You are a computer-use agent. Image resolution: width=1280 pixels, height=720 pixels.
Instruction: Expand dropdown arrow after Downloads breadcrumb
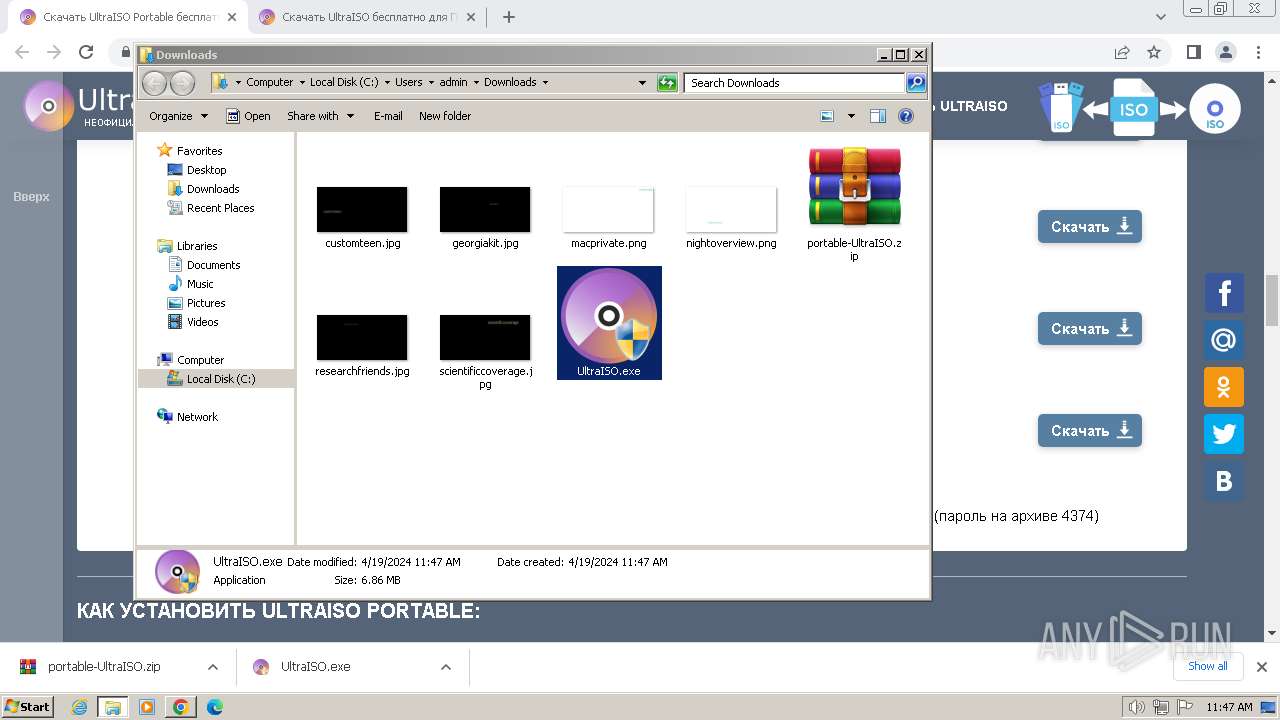[x=545, y=83]
